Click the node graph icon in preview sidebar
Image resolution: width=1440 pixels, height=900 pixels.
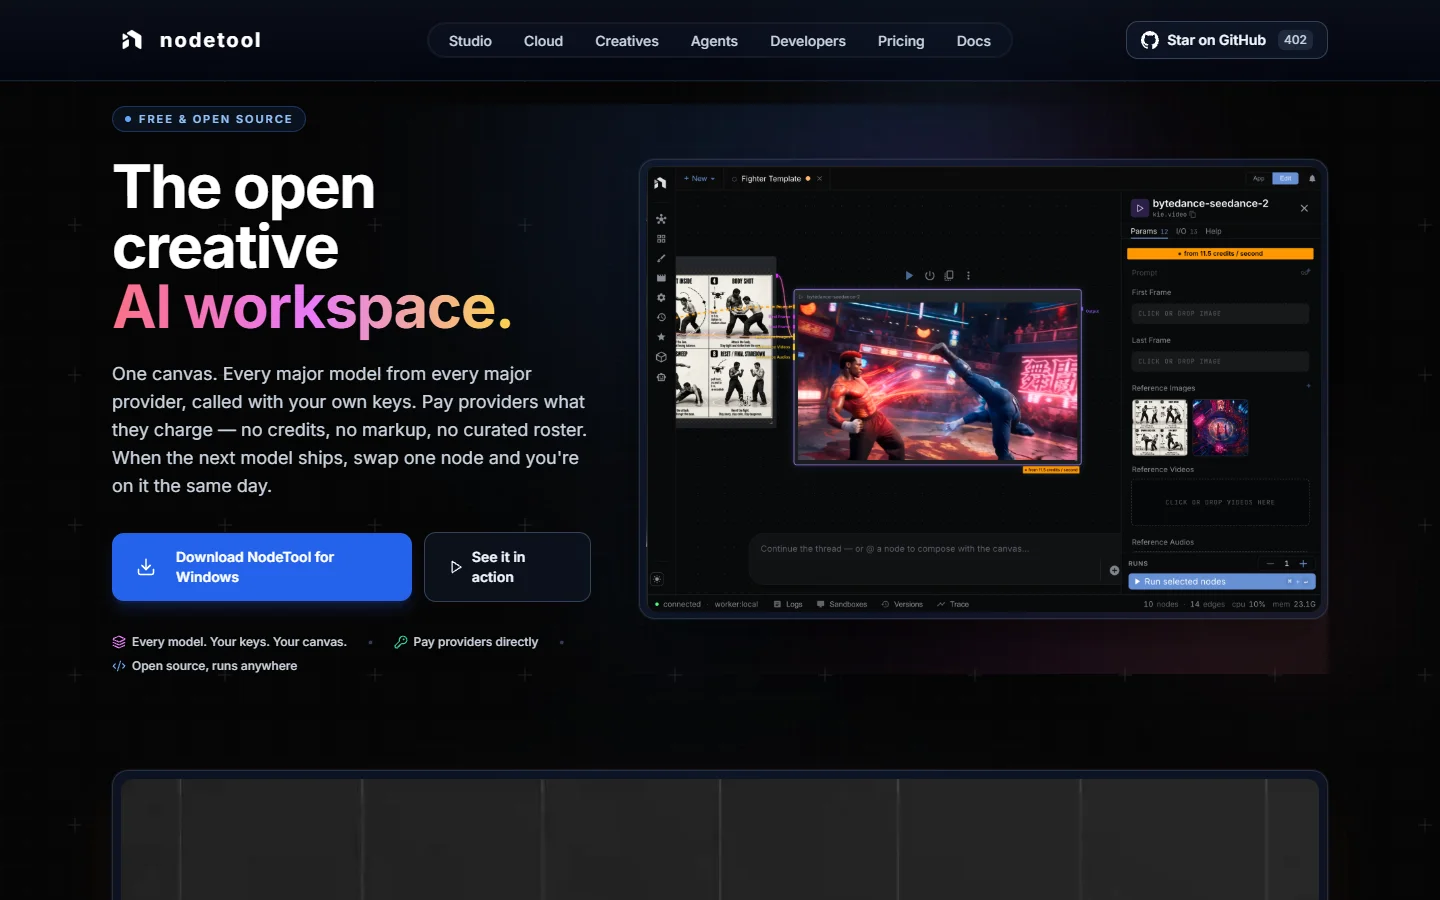pyautogui.click(x=661, y=219)
